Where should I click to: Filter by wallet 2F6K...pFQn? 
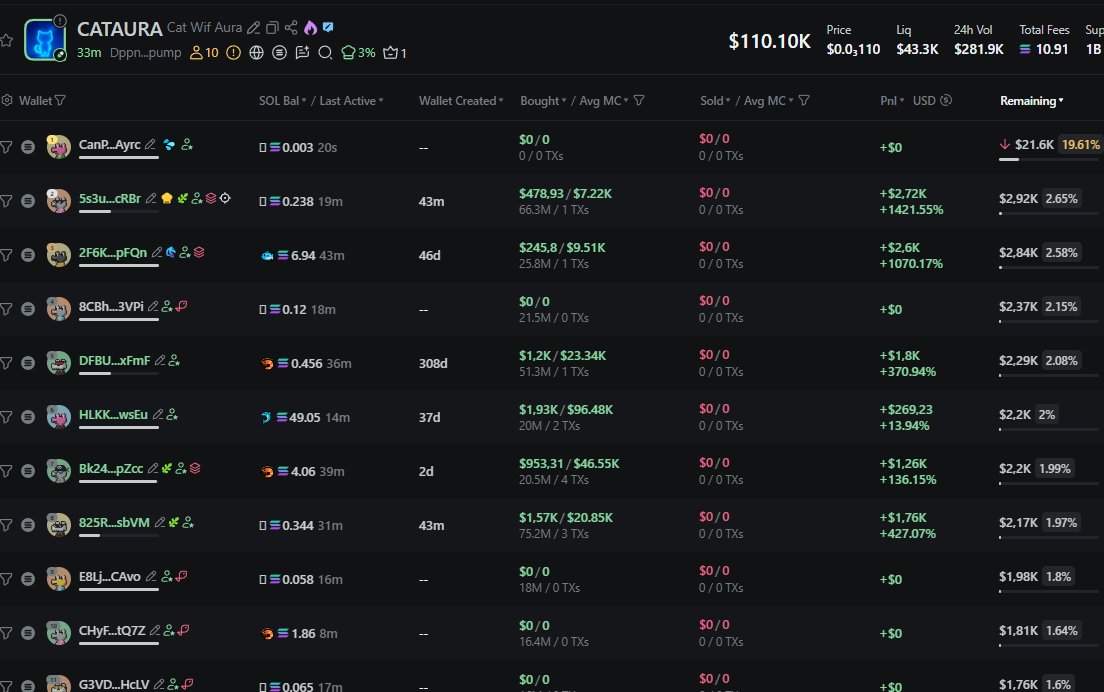6,255
